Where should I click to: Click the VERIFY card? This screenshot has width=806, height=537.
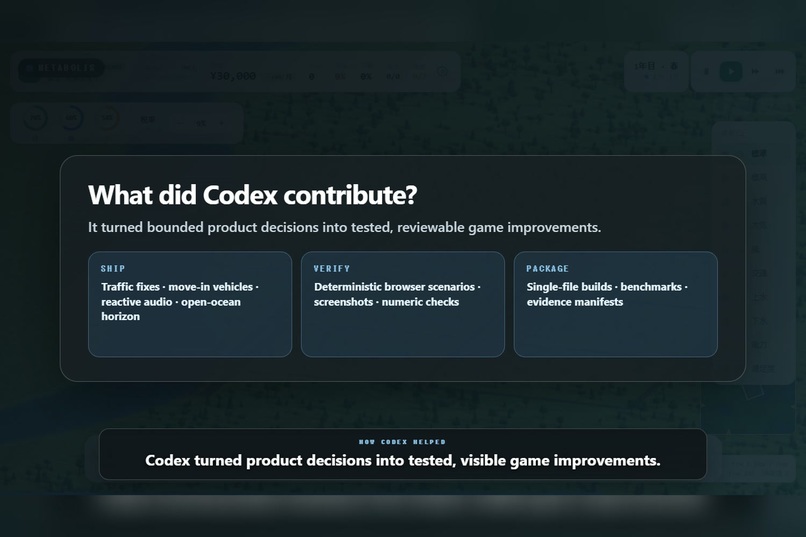pos(403,304)
